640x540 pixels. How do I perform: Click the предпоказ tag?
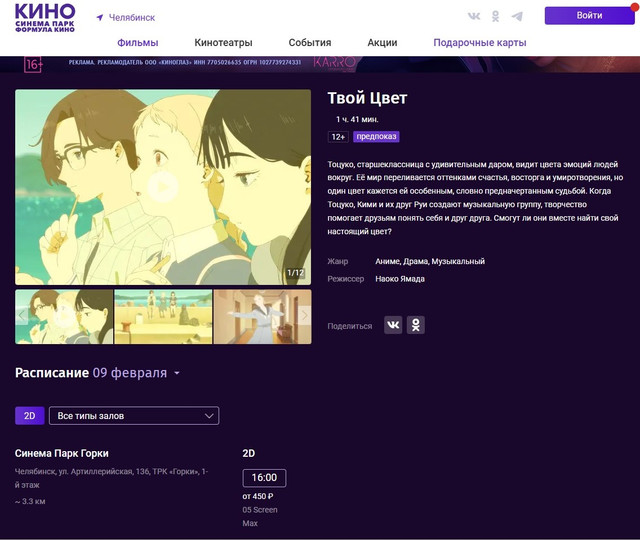[x=376, y=137]
